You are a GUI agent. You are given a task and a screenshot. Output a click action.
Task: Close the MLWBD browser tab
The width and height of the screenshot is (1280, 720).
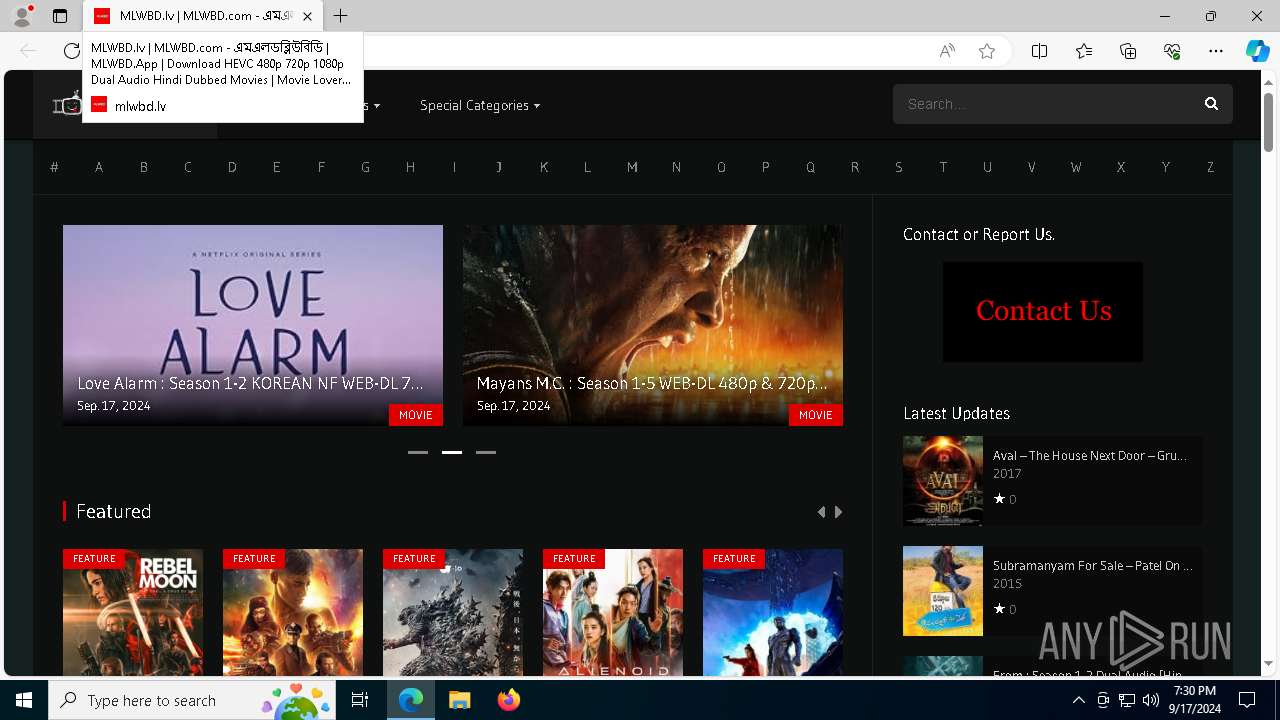tap(307, 16)
